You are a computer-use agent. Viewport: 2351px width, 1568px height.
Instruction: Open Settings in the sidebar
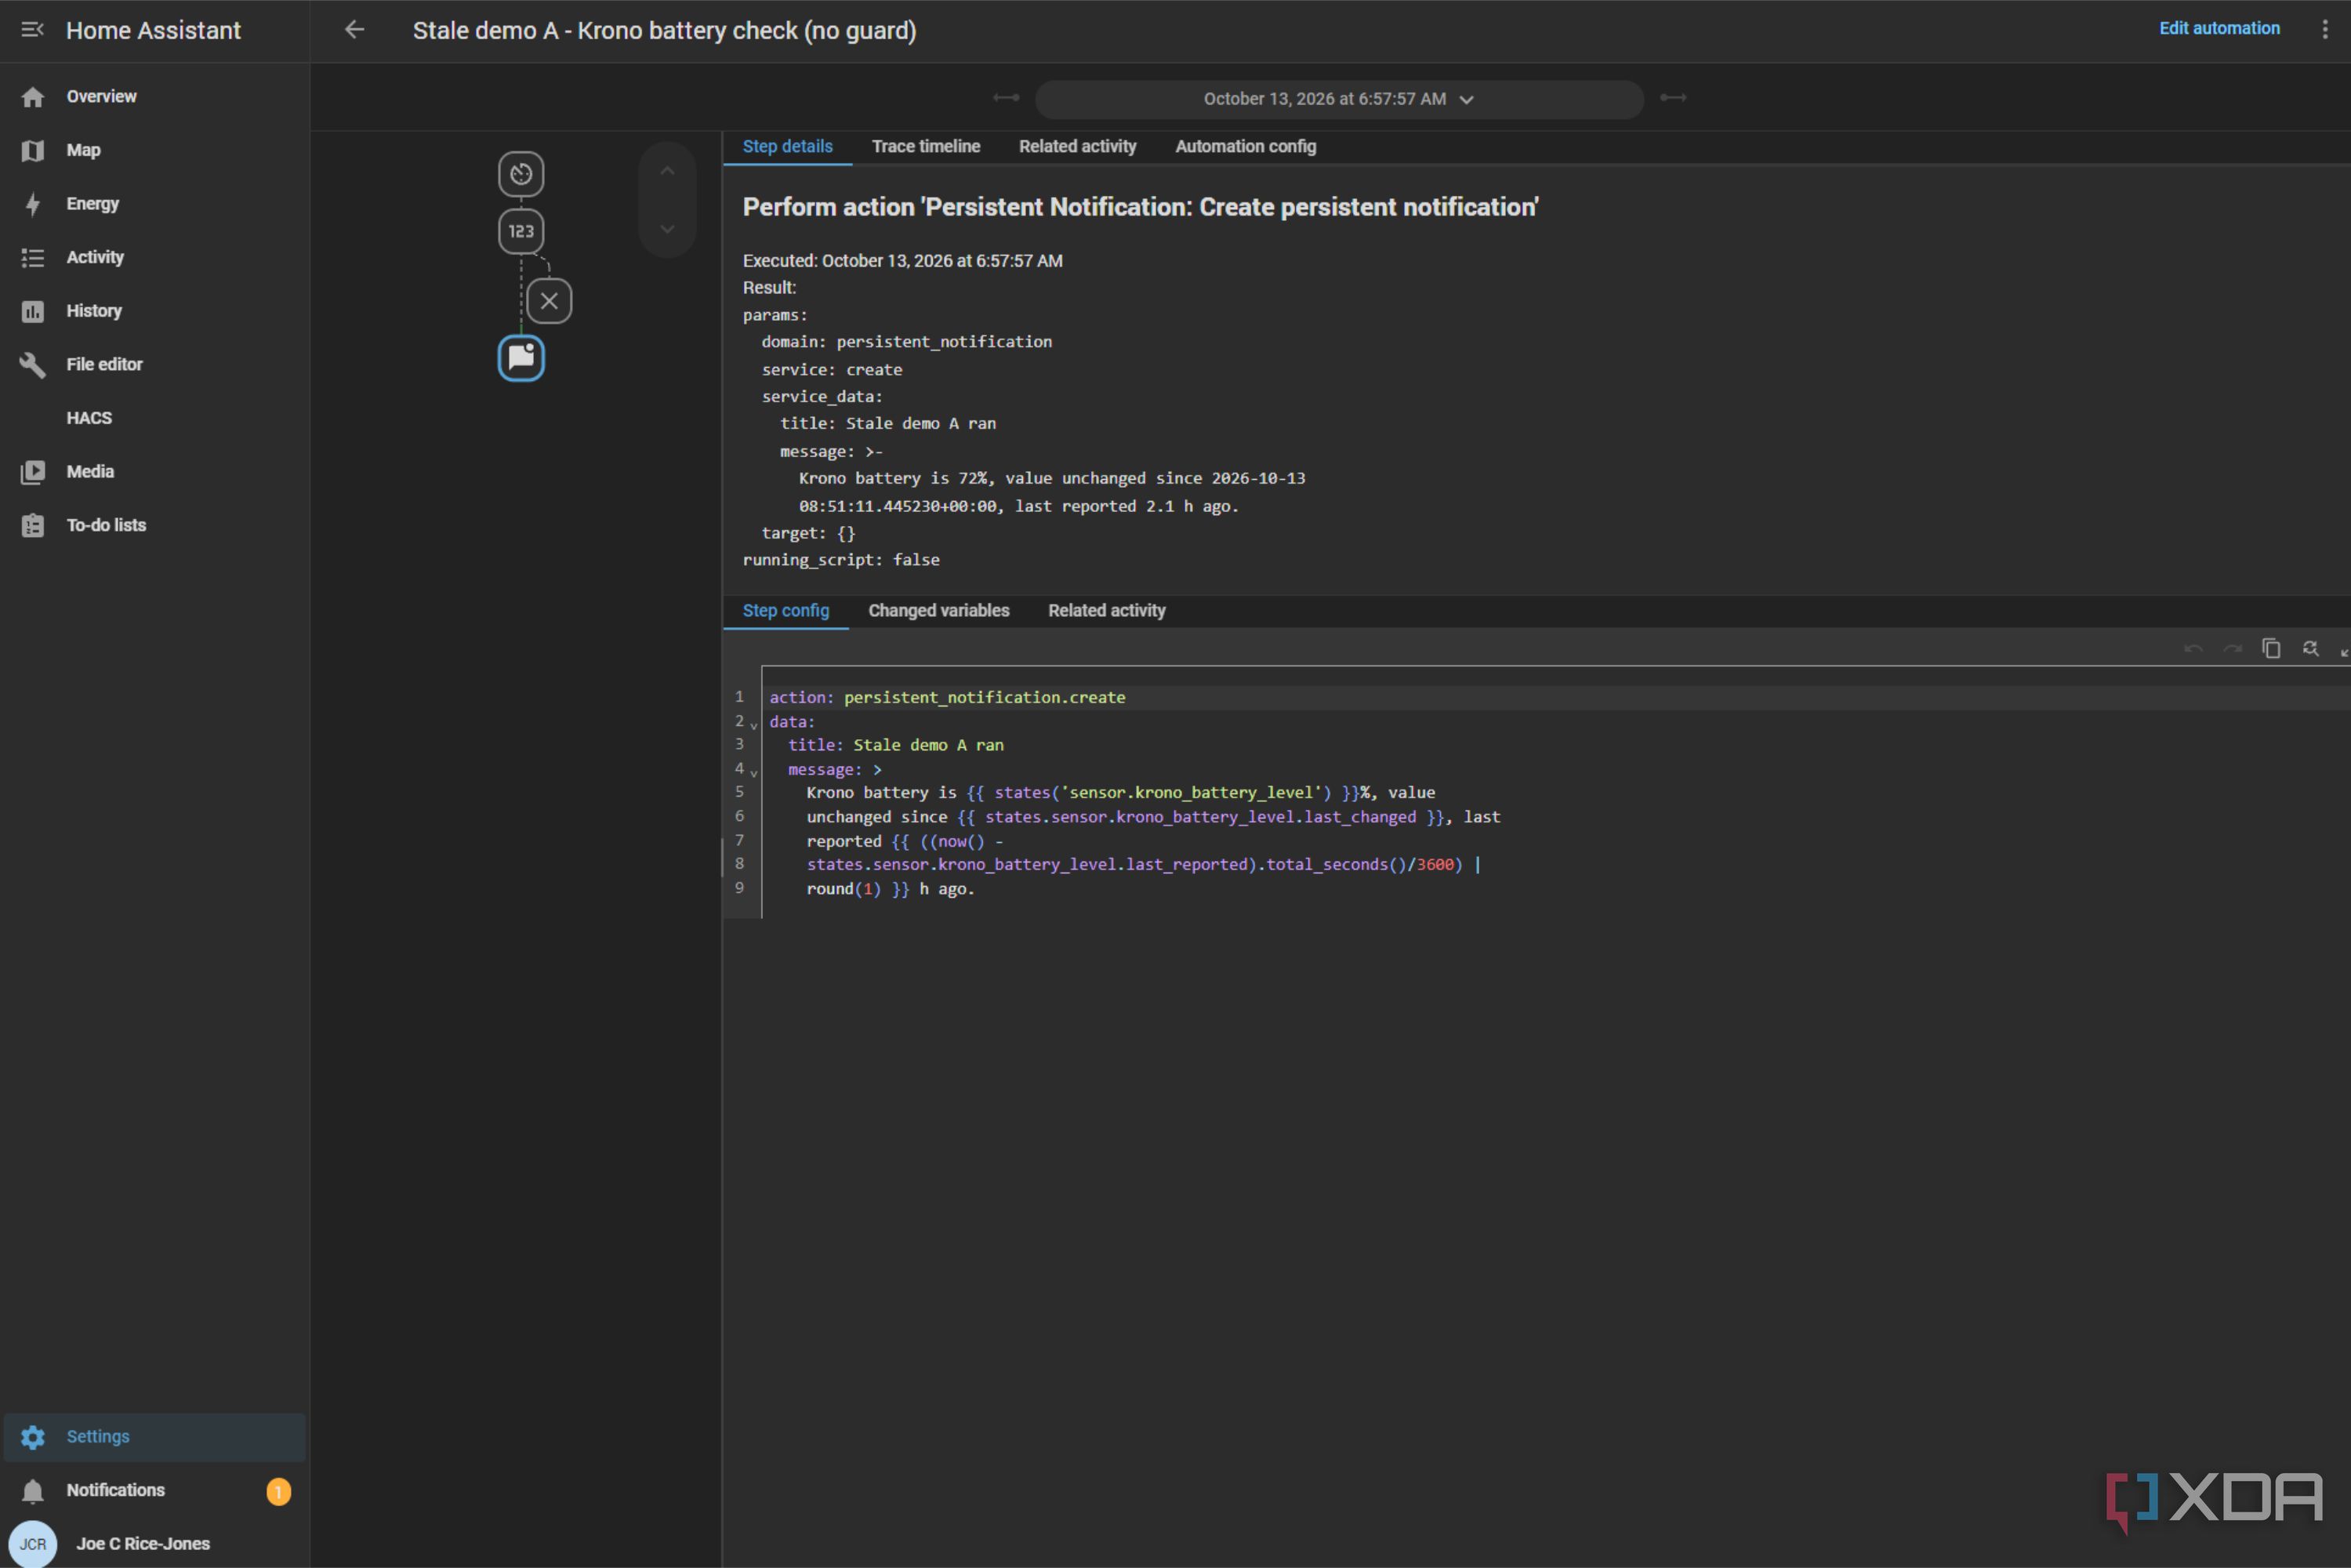tap(154, 1437)
